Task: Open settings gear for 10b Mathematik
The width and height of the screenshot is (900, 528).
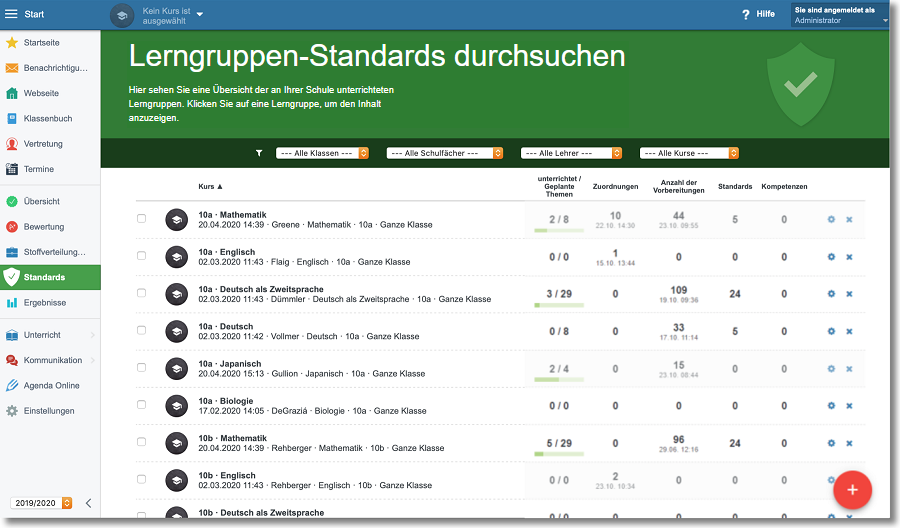Action: pos(831,443)
